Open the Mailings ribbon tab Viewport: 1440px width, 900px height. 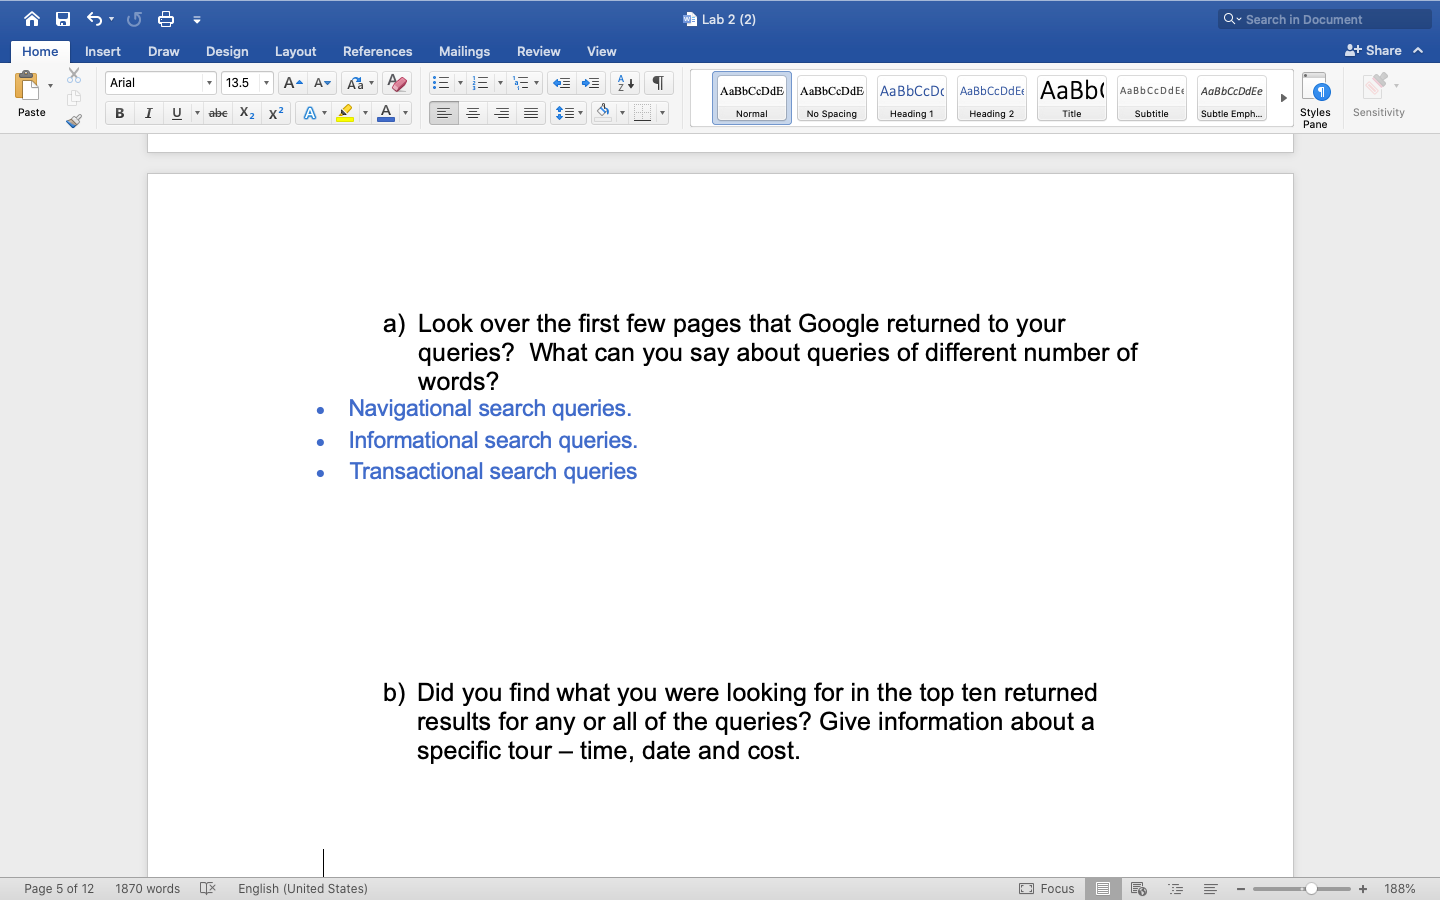pyautogui.click(x=464, y=51)
